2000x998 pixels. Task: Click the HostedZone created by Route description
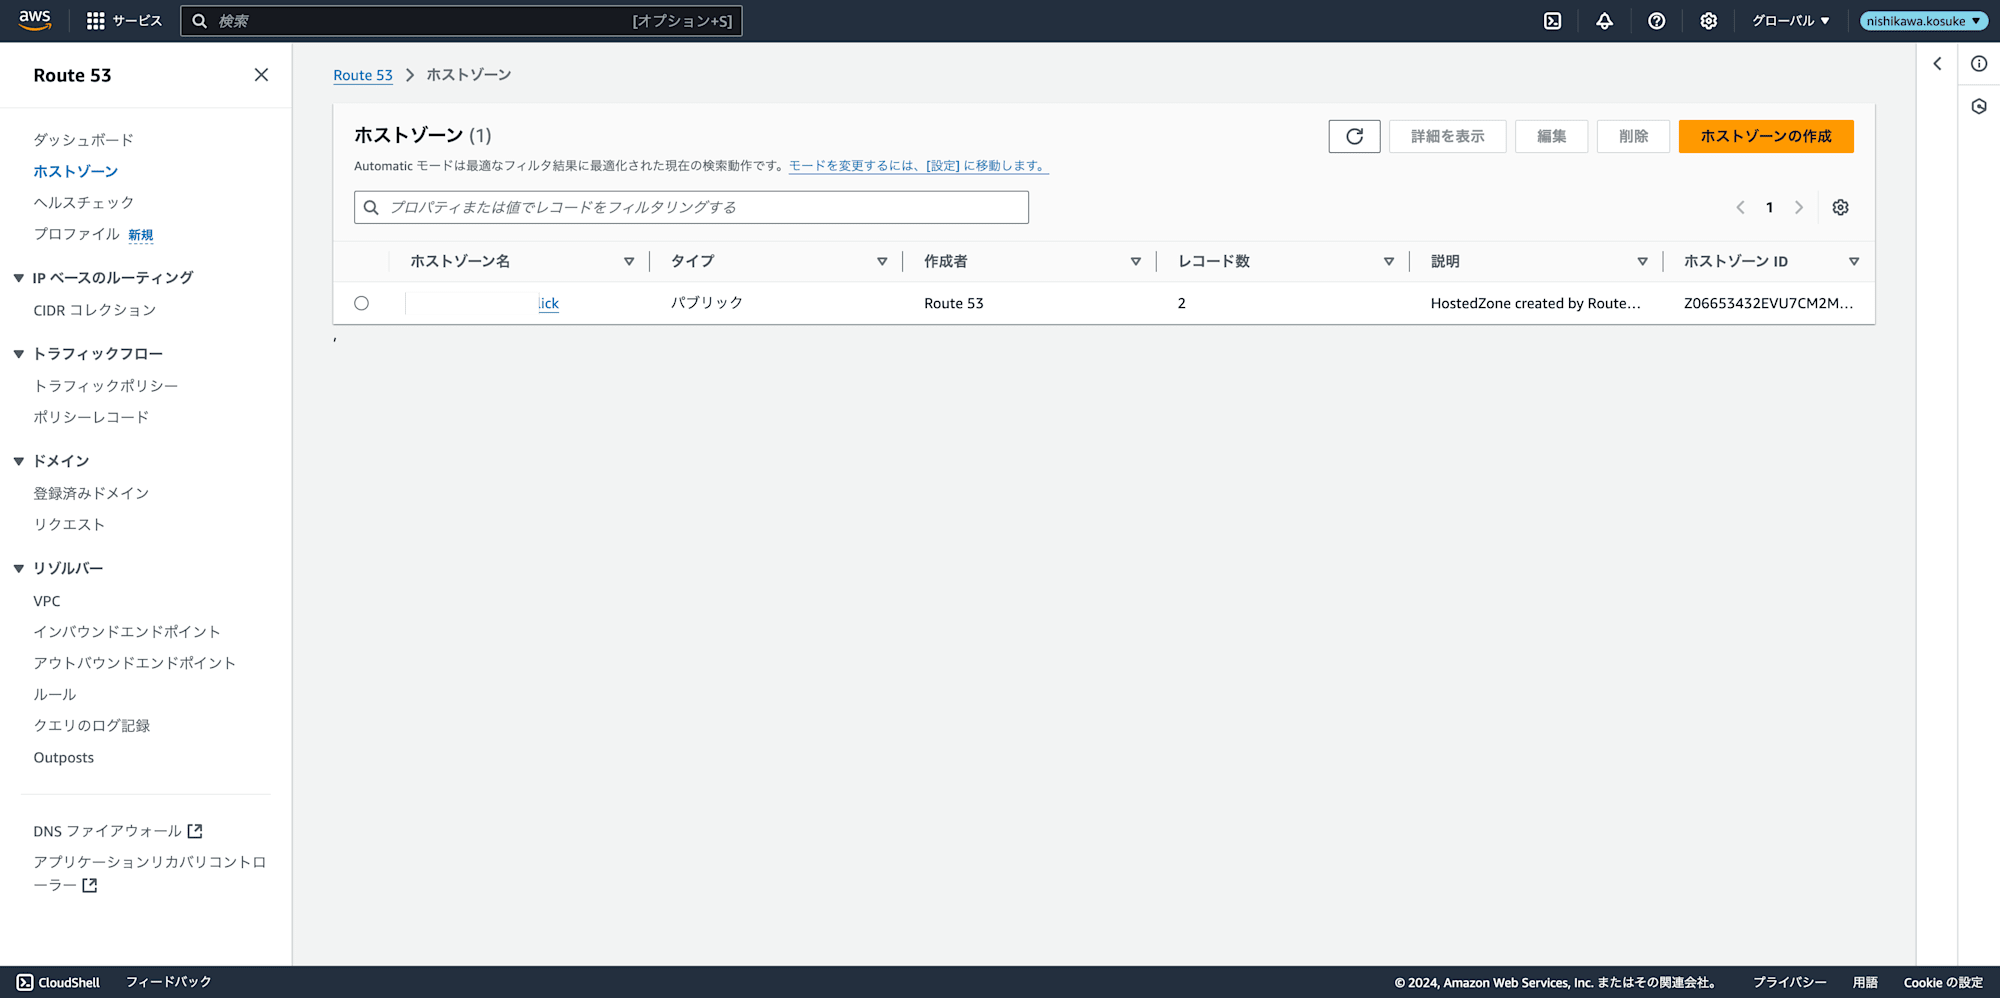pyautogui.click(x=1535, y=303)
